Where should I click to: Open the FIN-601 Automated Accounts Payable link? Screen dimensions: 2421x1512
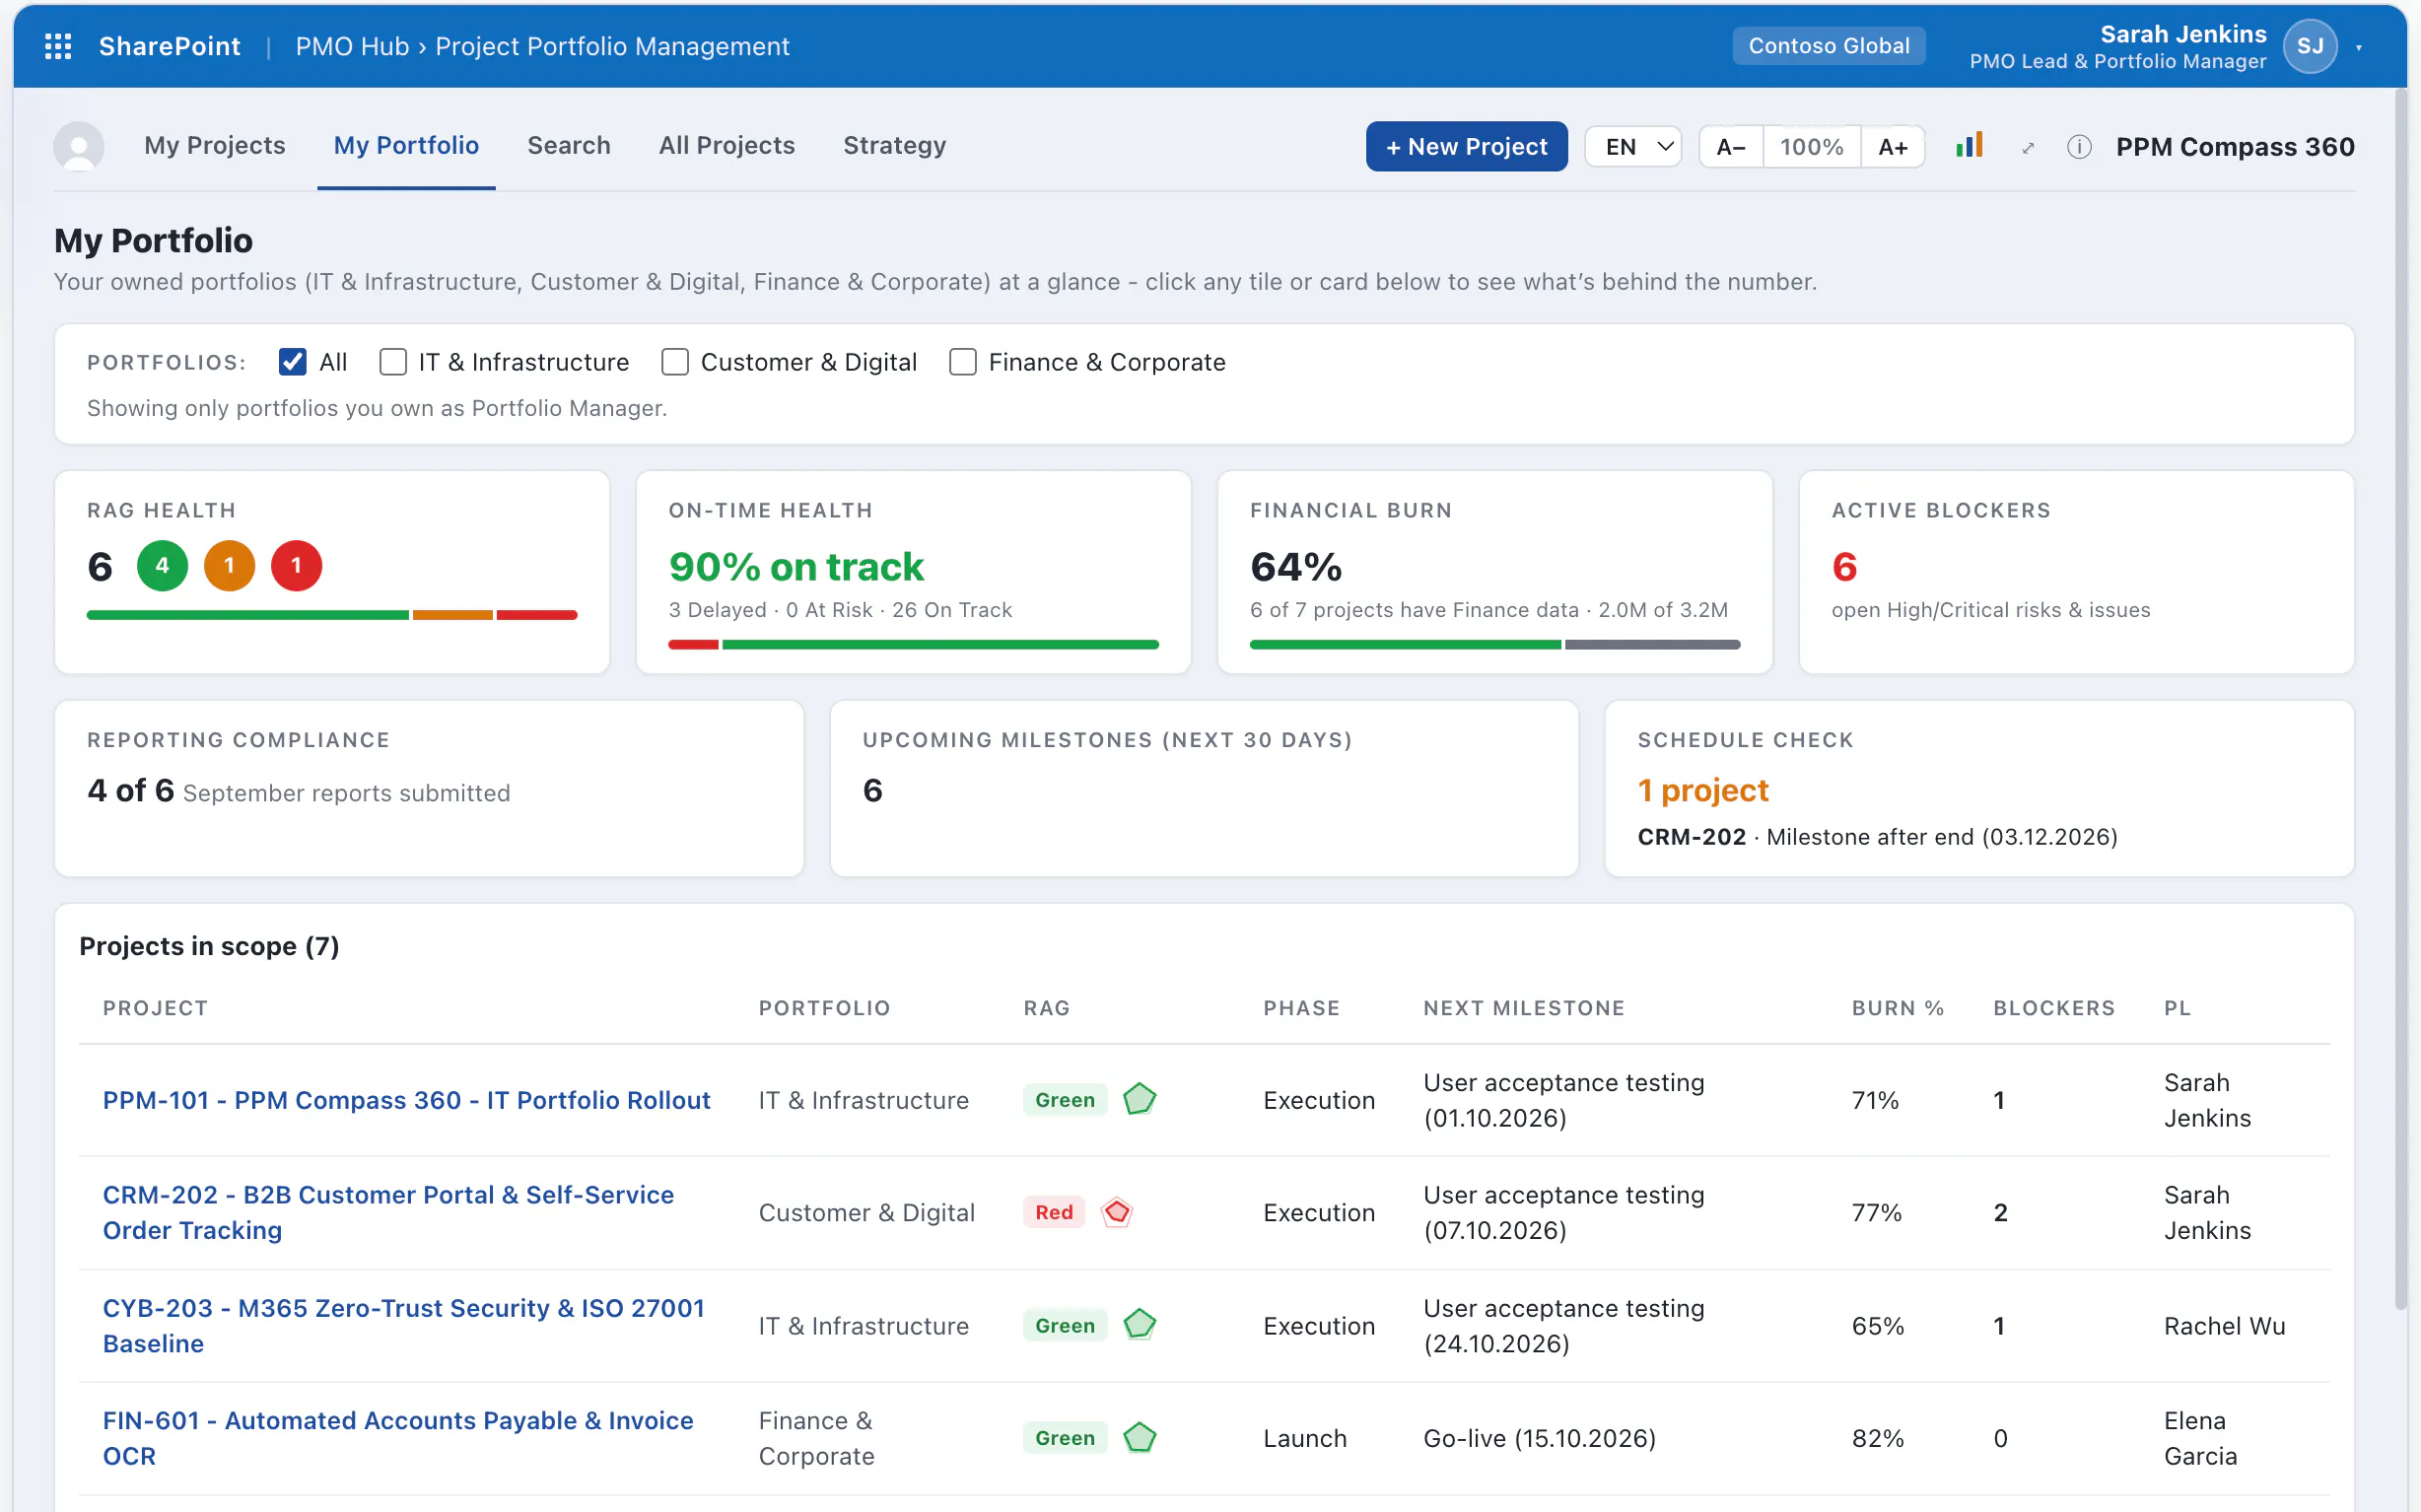point(398,1438)
